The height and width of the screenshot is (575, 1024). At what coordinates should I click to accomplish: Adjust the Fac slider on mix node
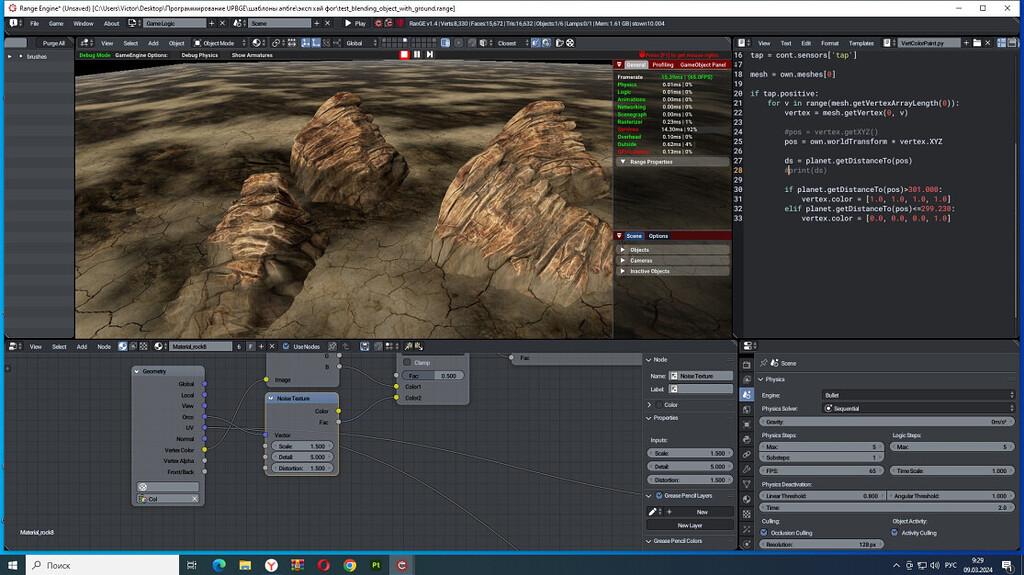click(433, 376)
